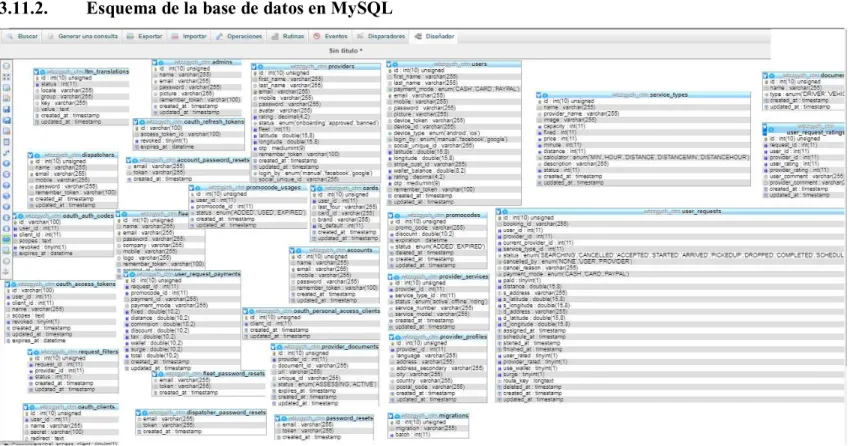Open options icon of oauth_auth_codes table
853x446 pixels.
click(x=22, y=216)
